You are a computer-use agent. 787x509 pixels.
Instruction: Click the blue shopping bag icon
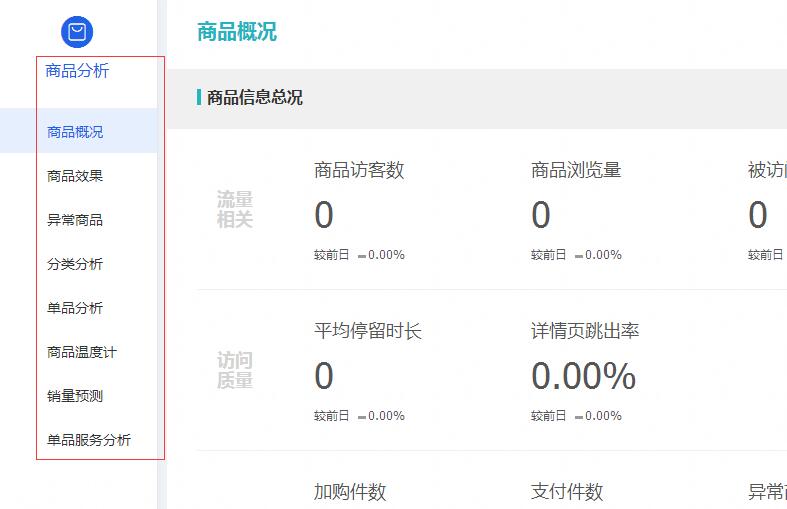(x=77, y=32)
